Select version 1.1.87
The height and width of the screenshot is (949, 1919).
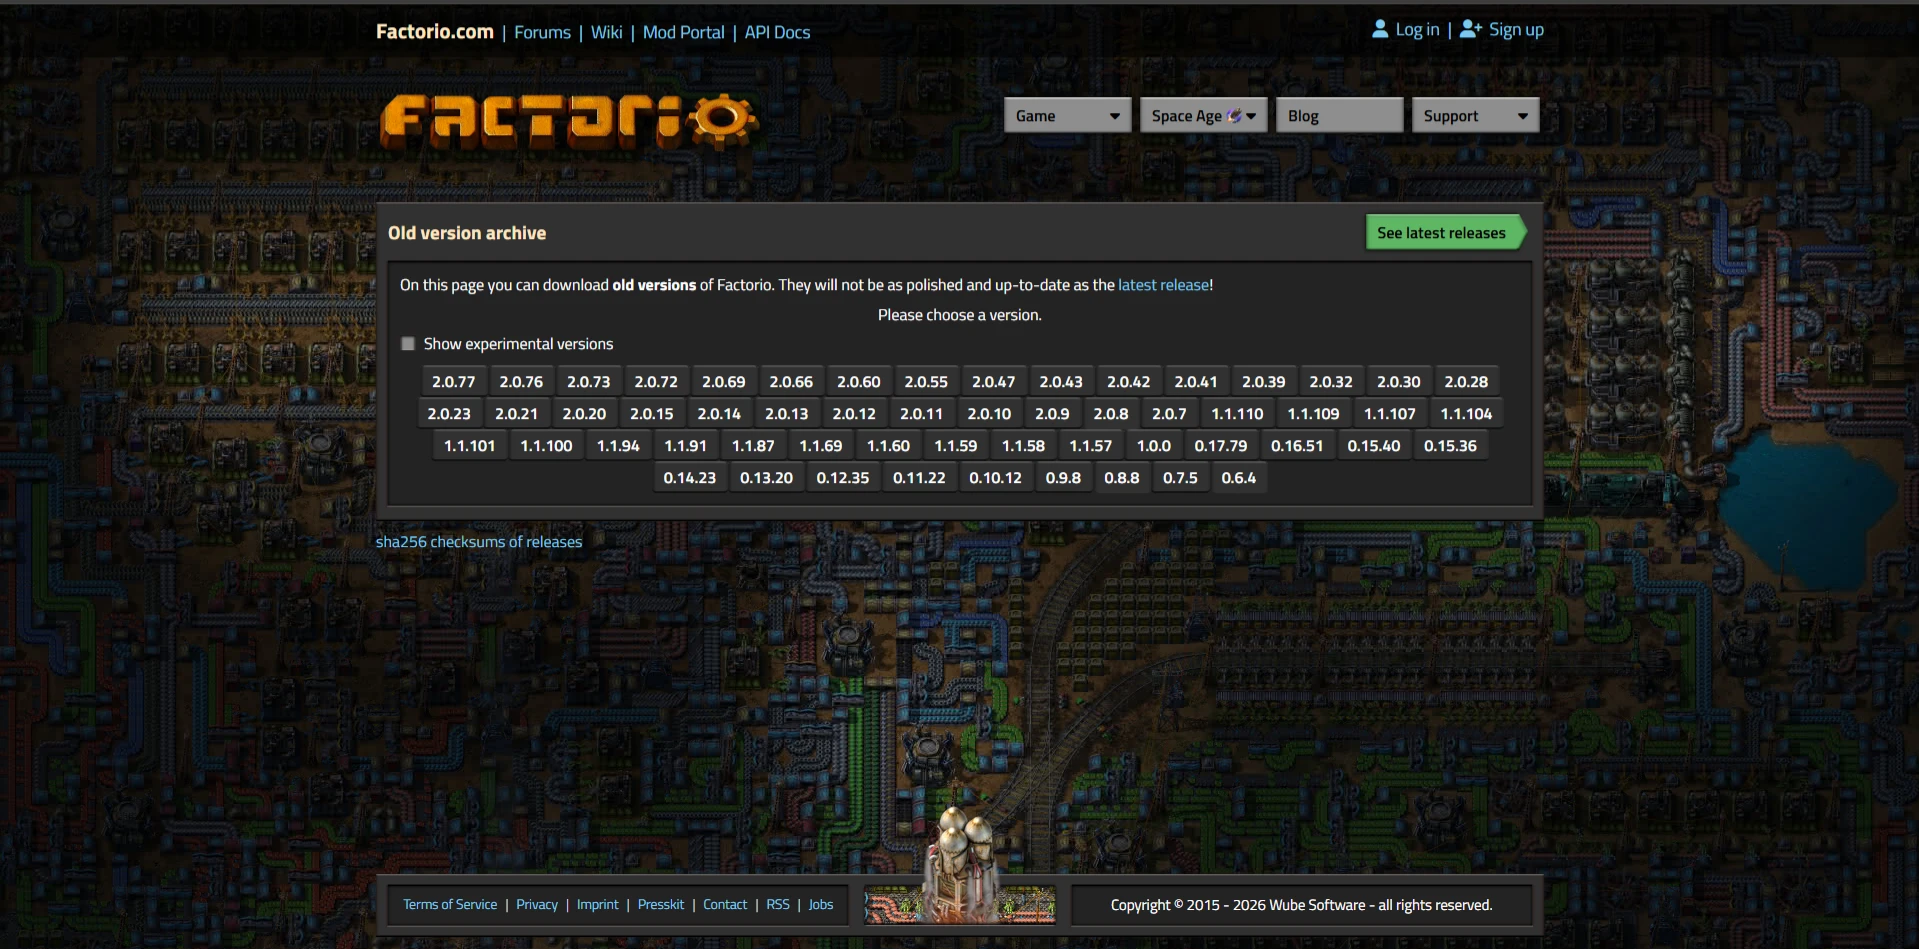753,446
